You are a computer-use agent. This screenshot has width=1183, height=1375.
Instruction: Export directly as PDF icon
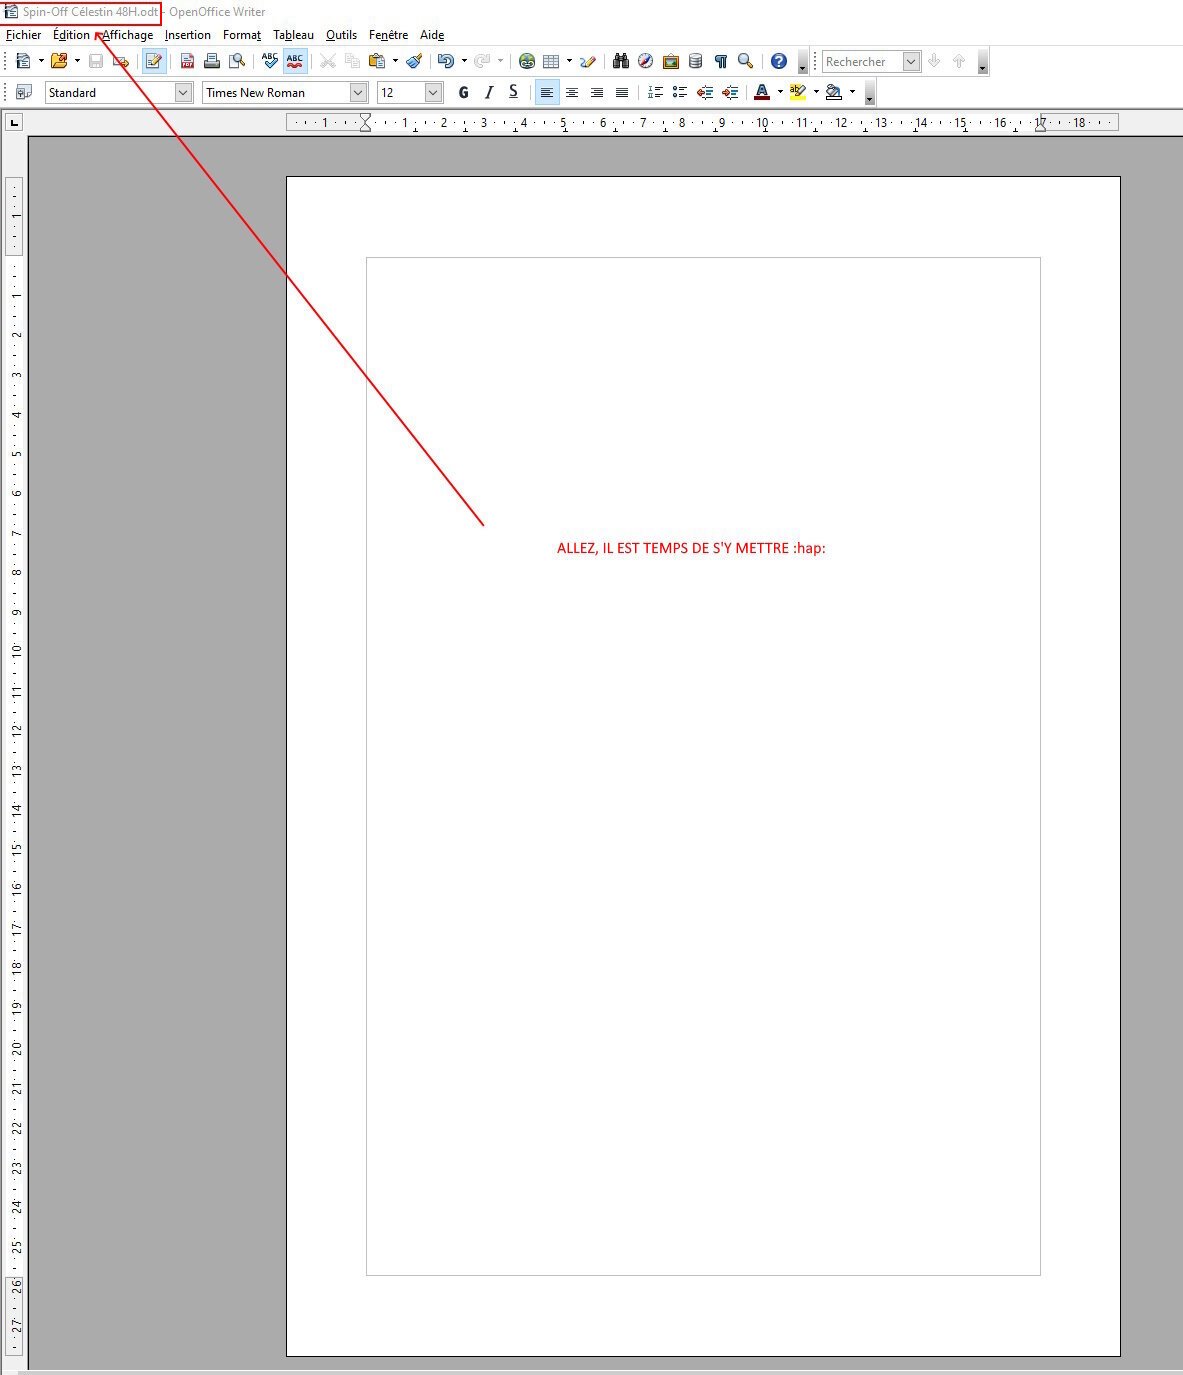(187, 61)
